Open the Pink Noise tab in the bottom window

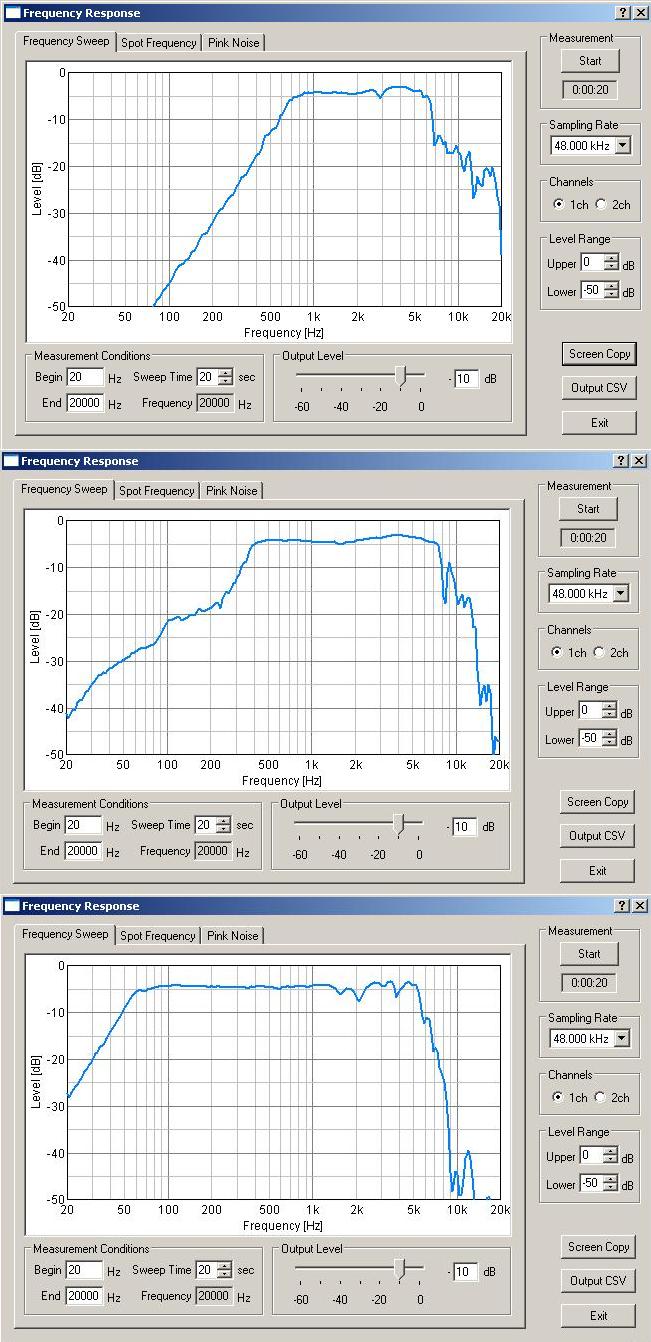[x=232, y=936]
